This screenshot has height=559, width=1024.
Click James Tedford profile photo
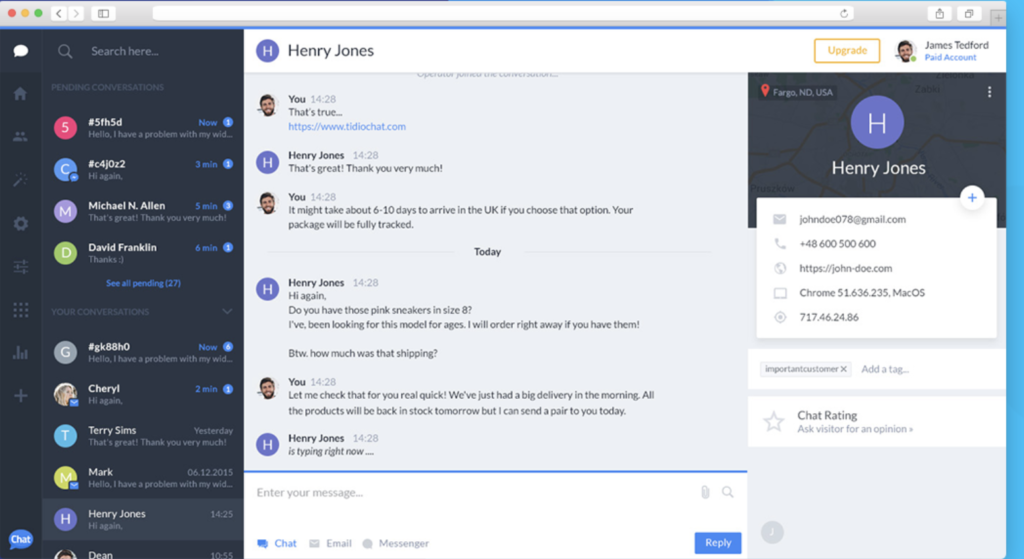(905, 50)
